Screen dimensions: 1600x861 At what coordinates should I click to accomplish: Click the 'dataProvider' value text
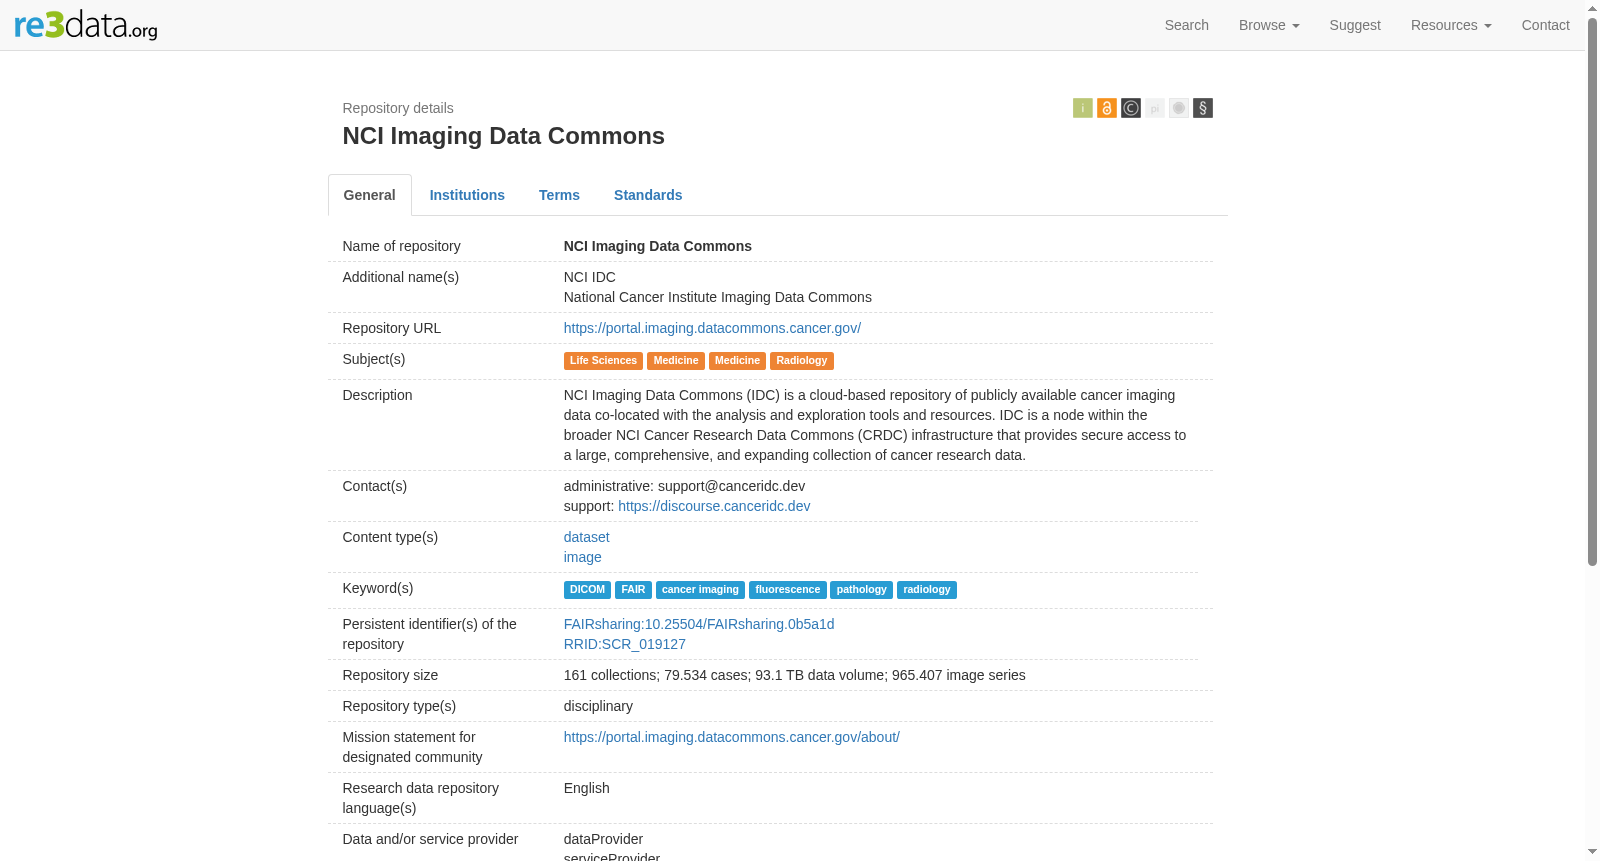point(603,839)
